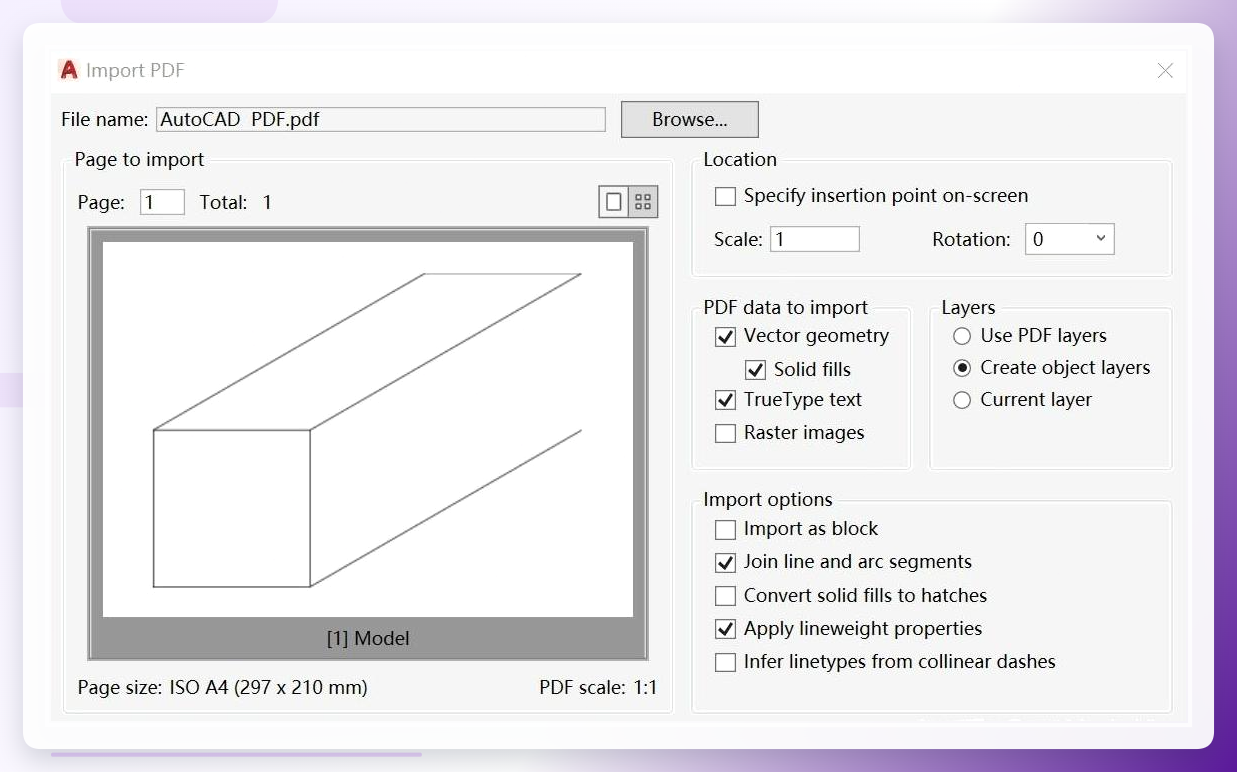This screenshot has width=1237, height=772.
Task: Enable Specify insertion point on-screen
Action: tap(725, 196)
